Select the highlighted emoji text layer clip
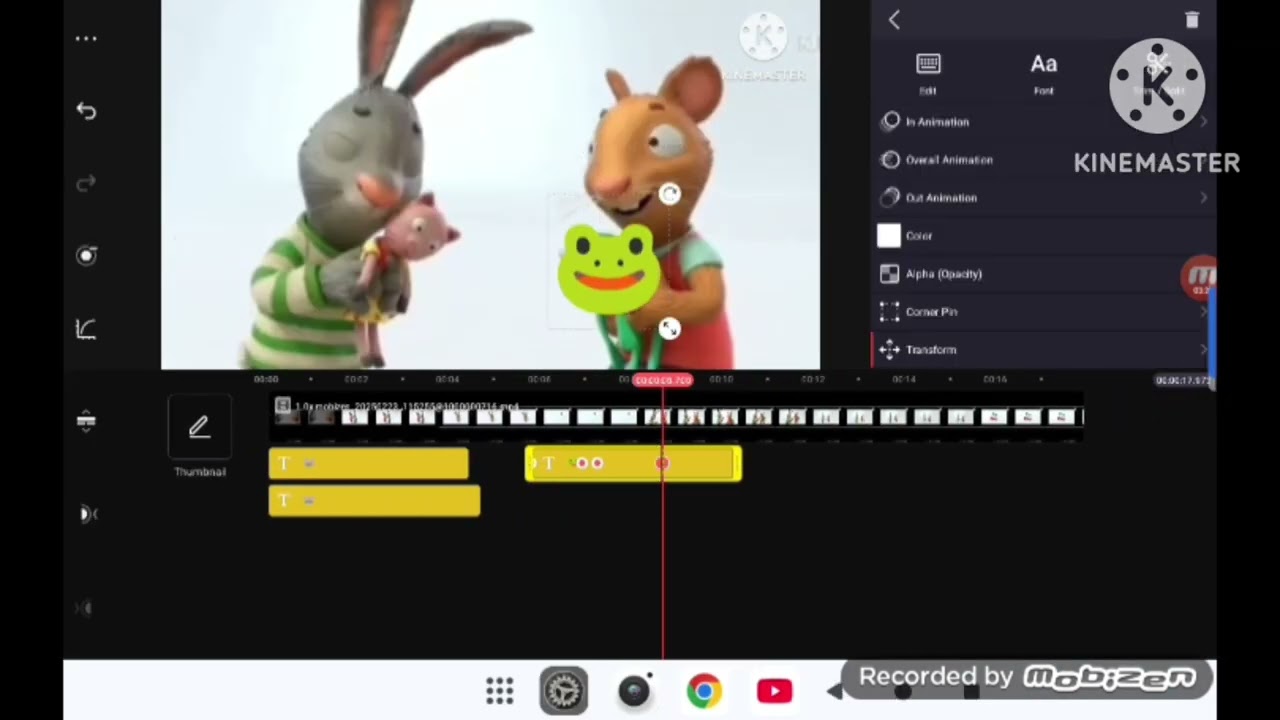1280x720 pixels. pos(633,463)
